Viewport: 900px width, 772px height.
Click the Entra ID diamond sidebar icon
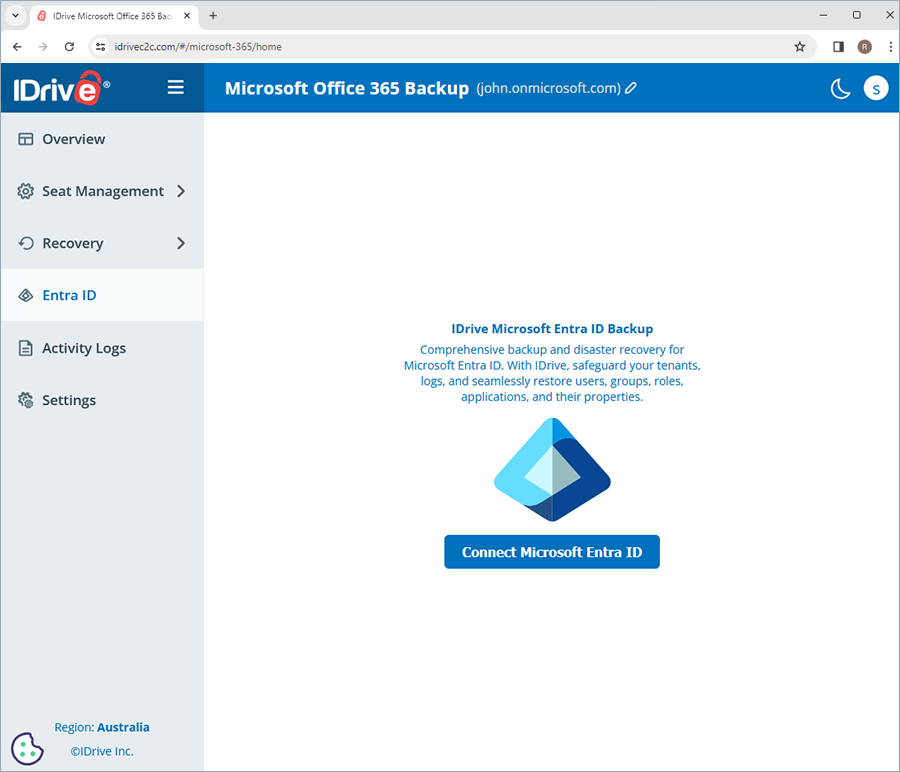[26, 296]
